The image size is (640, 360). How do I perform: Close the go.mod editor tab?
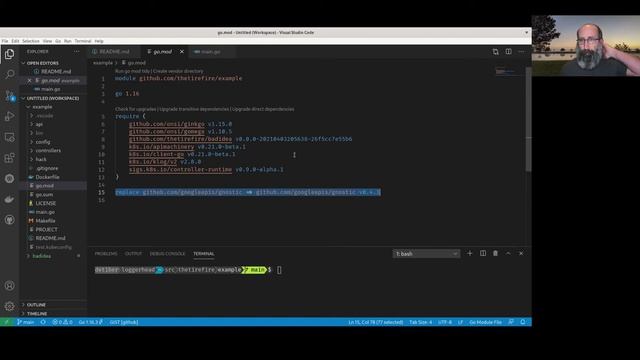[182, 52]
